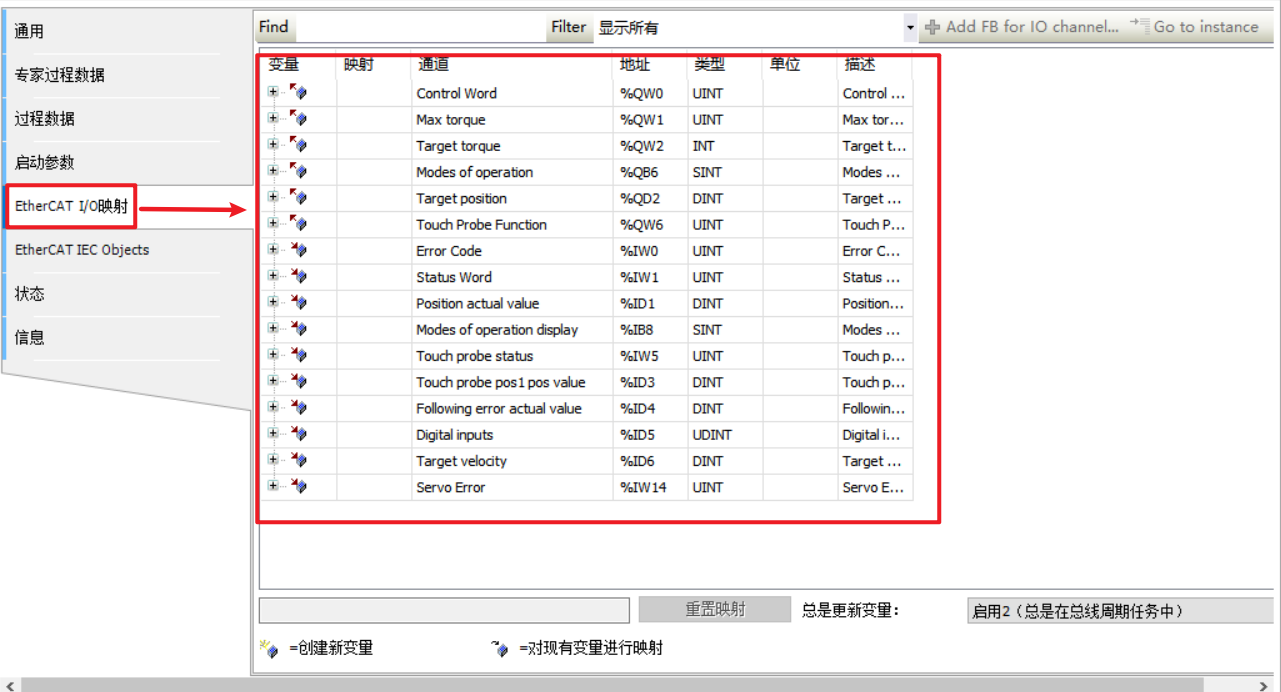
Task: Expand the Target position row
Action: coord(273,197)
